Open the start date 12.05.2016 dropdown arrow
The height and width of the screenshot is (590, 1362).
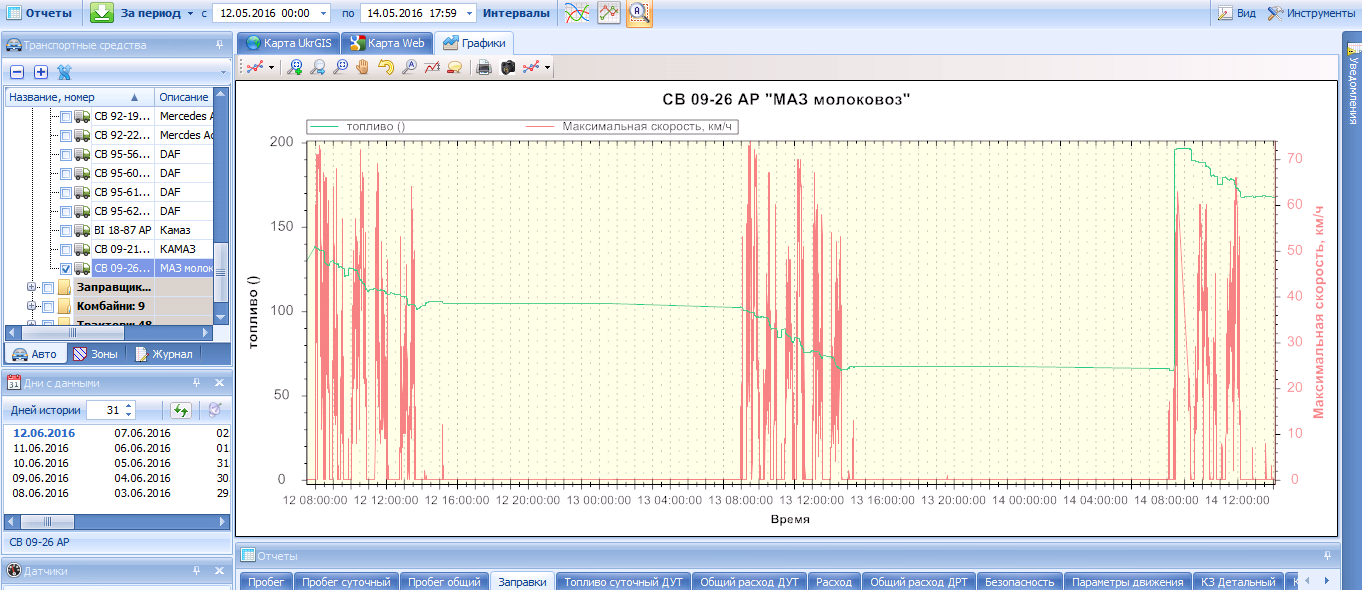[321, 14]
